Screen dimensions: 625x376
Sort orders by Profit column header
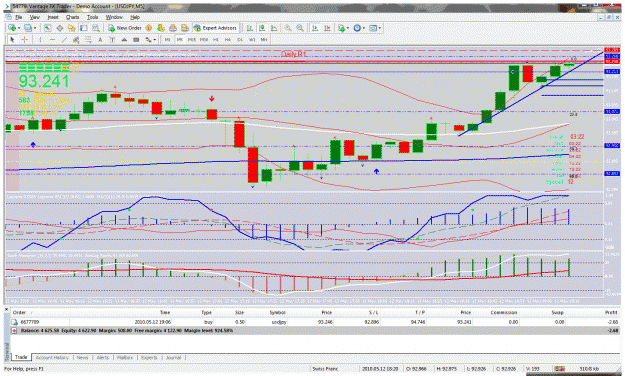(611, 313)
